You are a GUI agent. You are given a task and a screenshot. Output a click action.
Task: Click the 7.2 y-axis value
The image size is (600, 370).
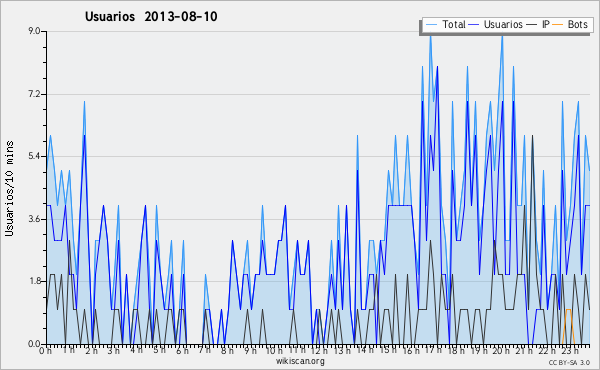pos(34,94)
